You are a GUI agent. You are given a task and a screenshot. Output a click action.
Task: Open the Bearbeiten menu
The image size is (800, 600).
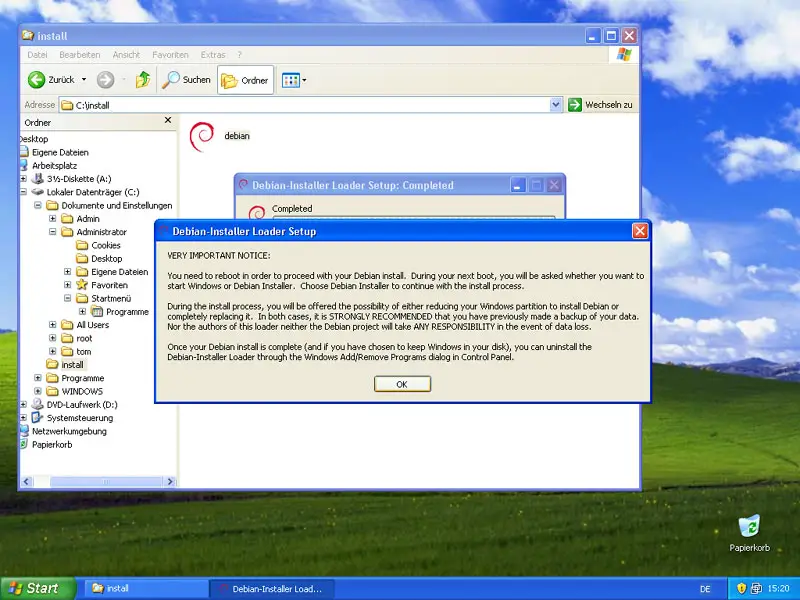pos(80,55)
